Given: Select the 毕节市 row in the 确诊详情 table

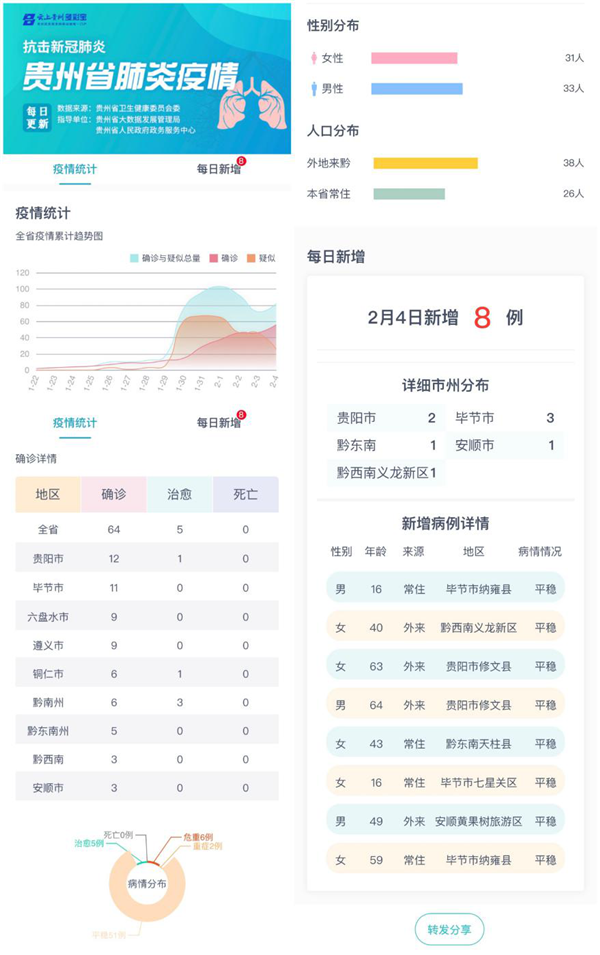Looking at the screenshot, I should 147,588.
